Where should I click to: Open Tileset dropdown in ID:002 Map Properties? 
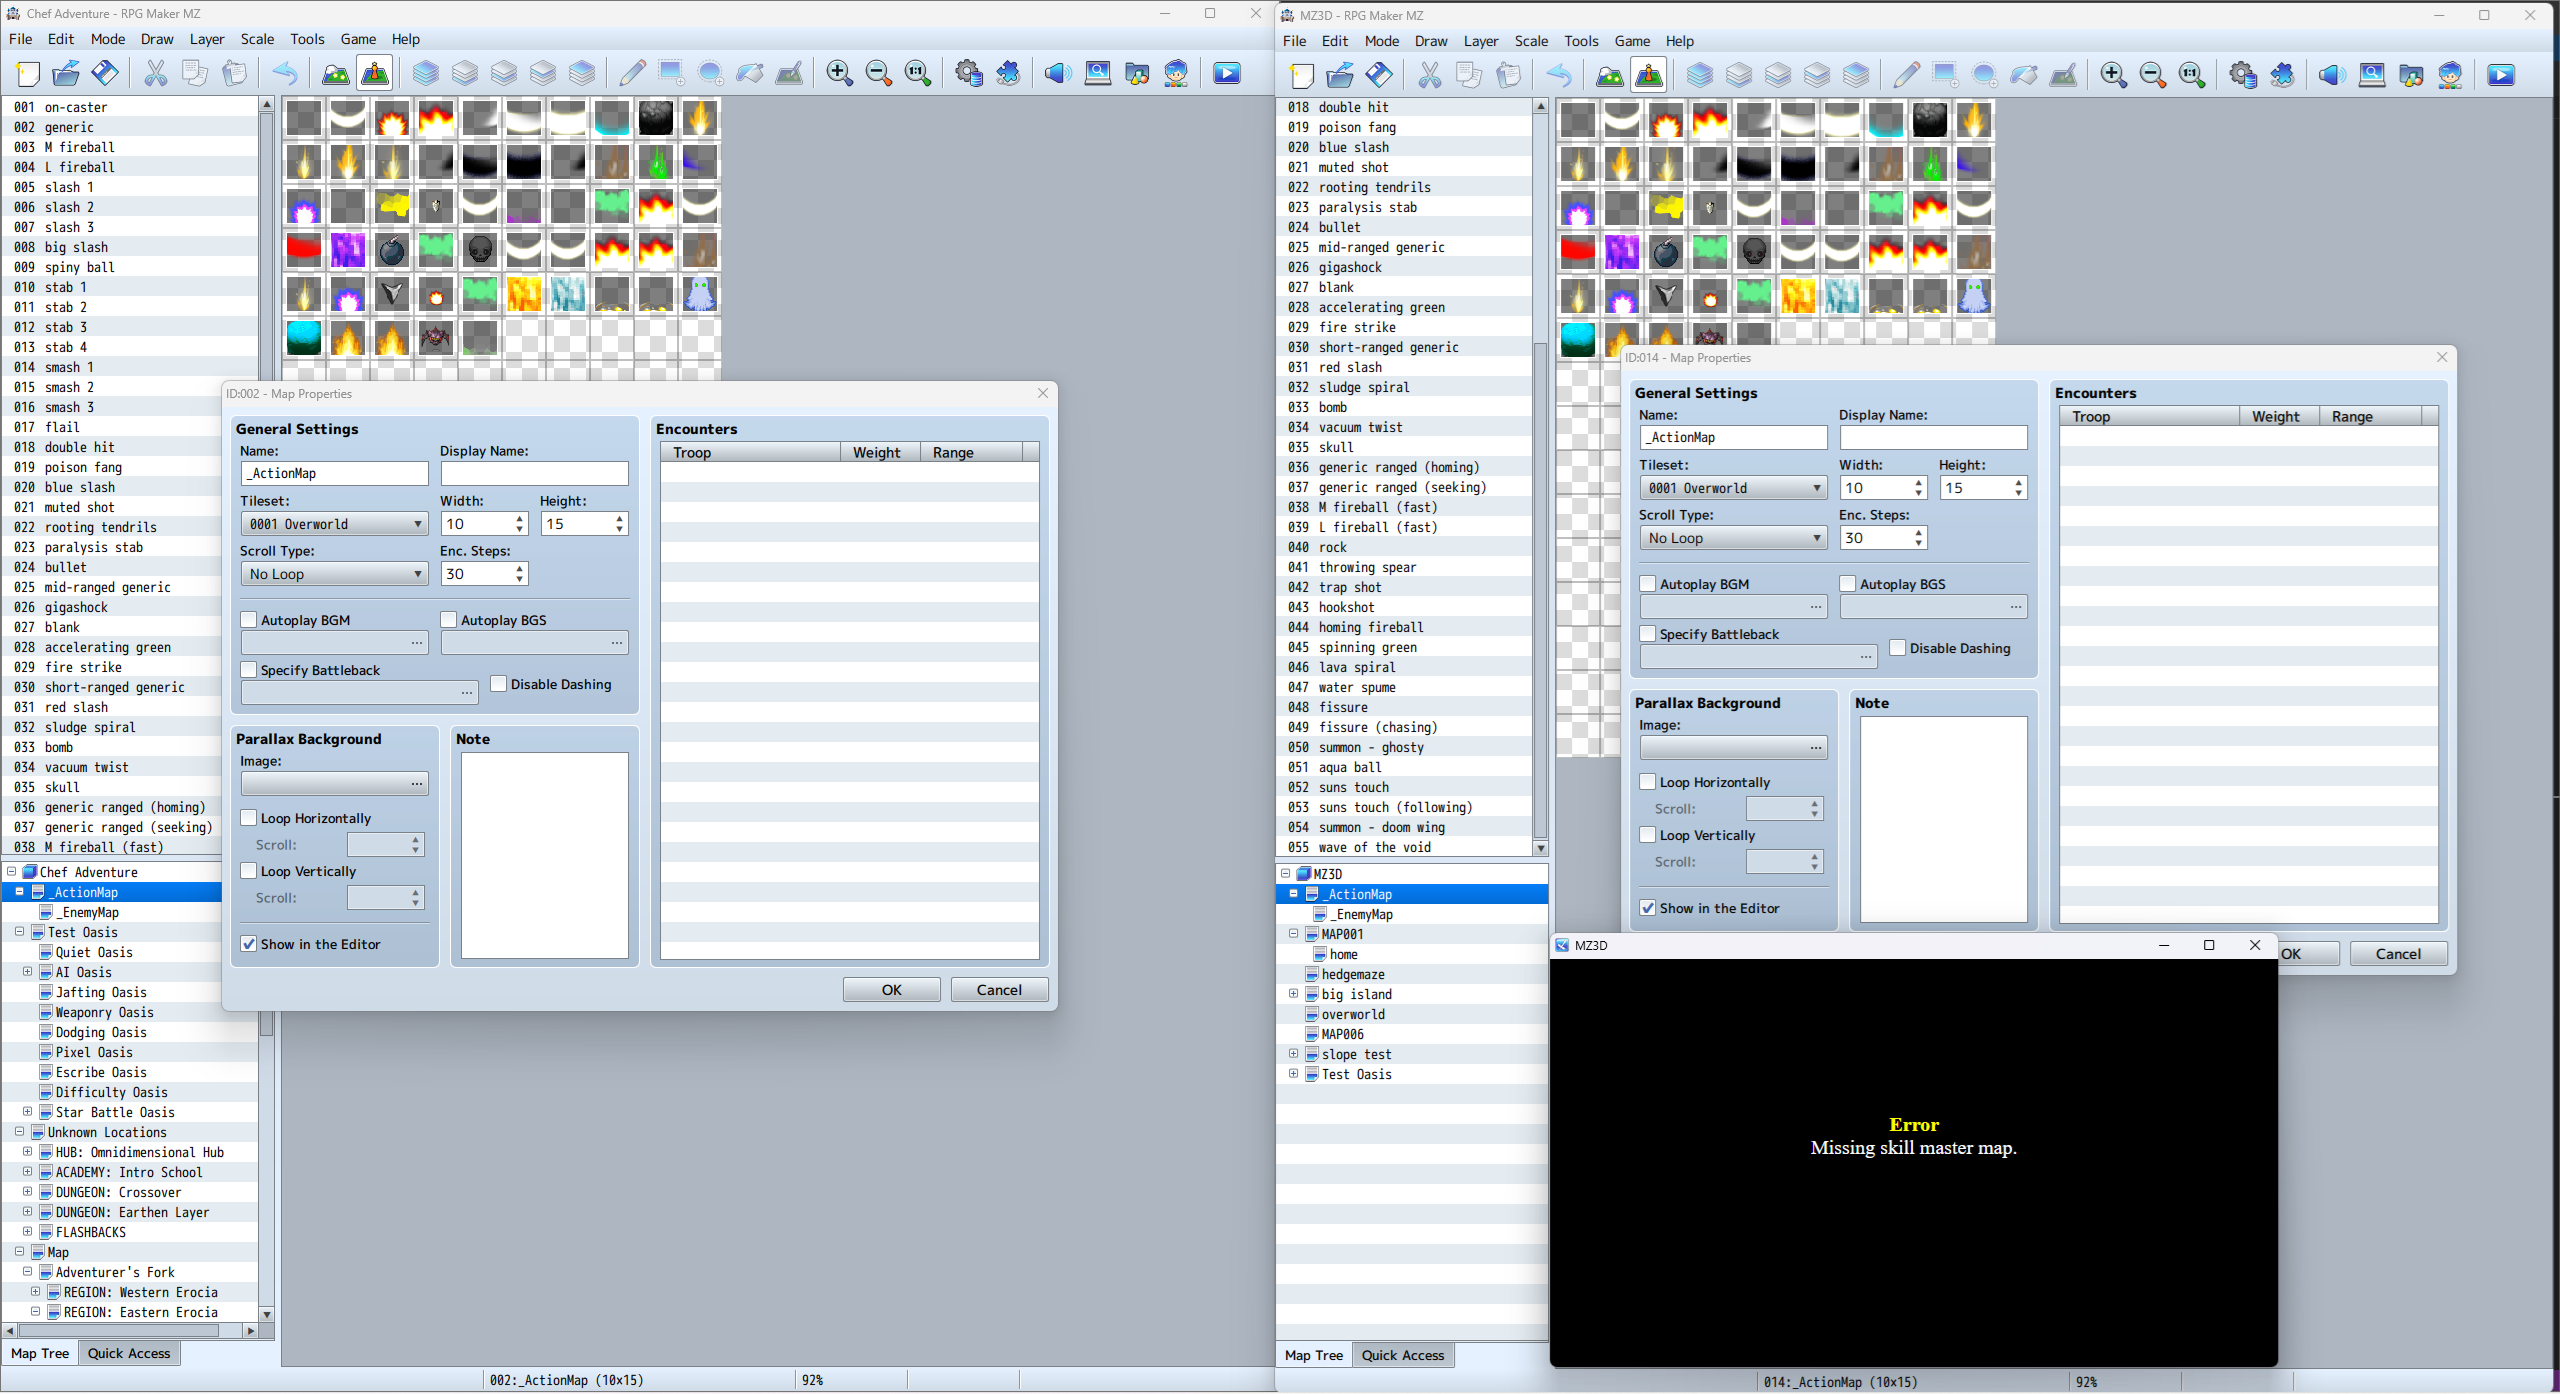click(334, 524)
